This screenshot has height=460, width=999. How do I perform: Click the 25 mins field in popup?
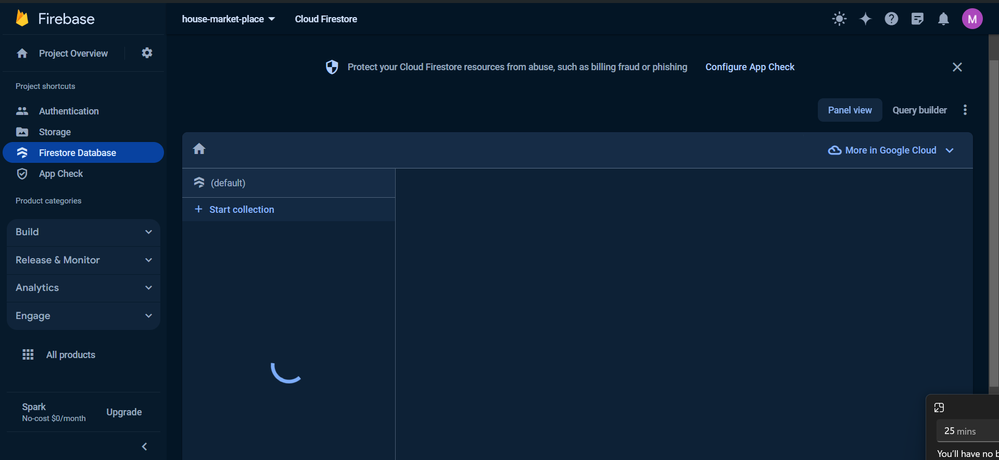pos(968,431)
